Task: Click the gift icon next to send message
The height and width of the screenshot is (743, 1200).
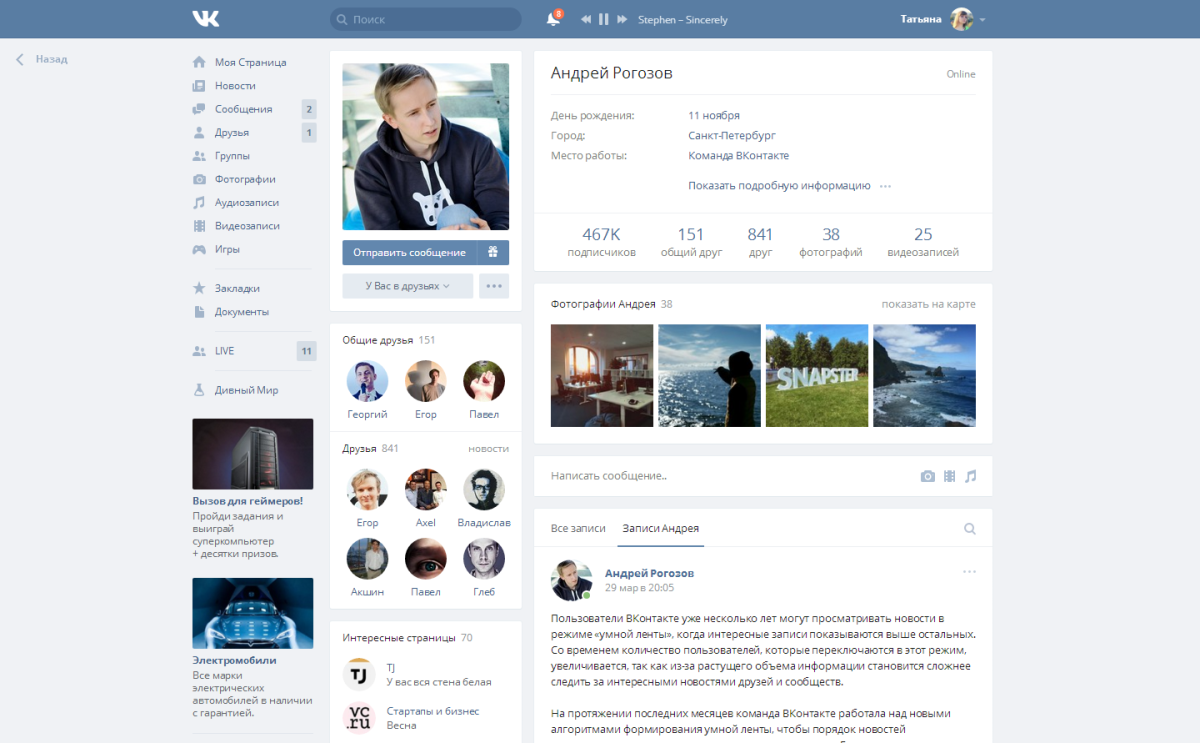Action: click(x=493, y=253)
